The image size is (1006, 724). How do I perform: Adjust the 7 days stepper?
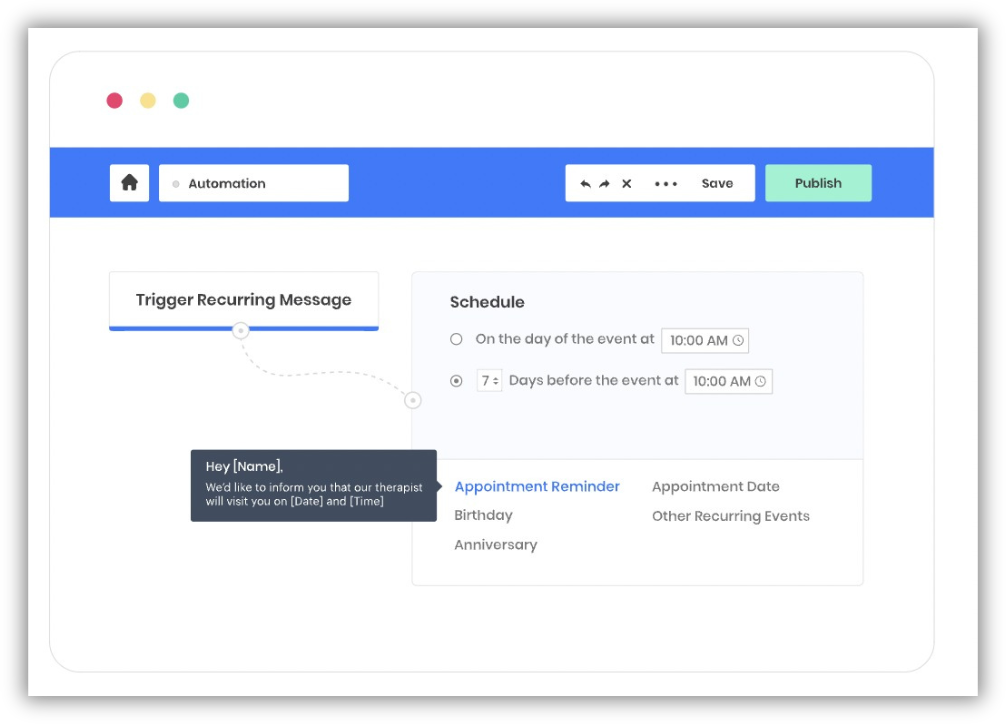489,381
